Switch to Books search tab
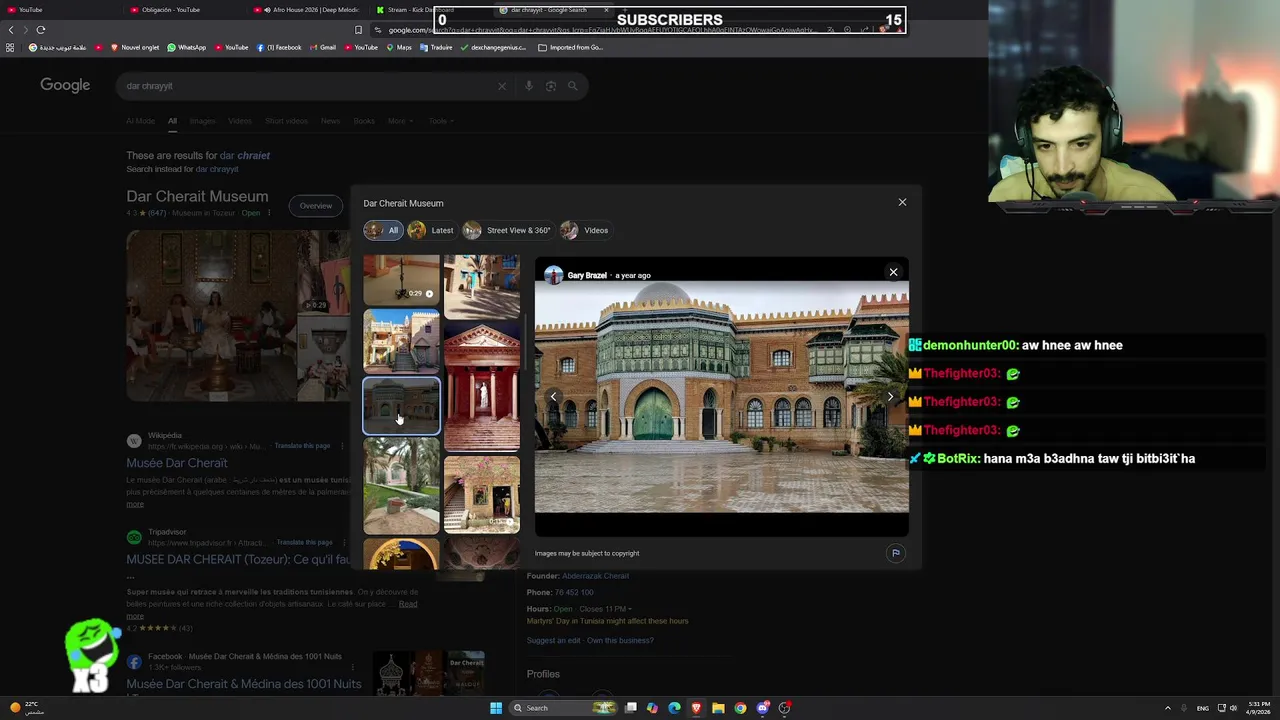Viewport: 1280px width, 720px height. [364, 121]
